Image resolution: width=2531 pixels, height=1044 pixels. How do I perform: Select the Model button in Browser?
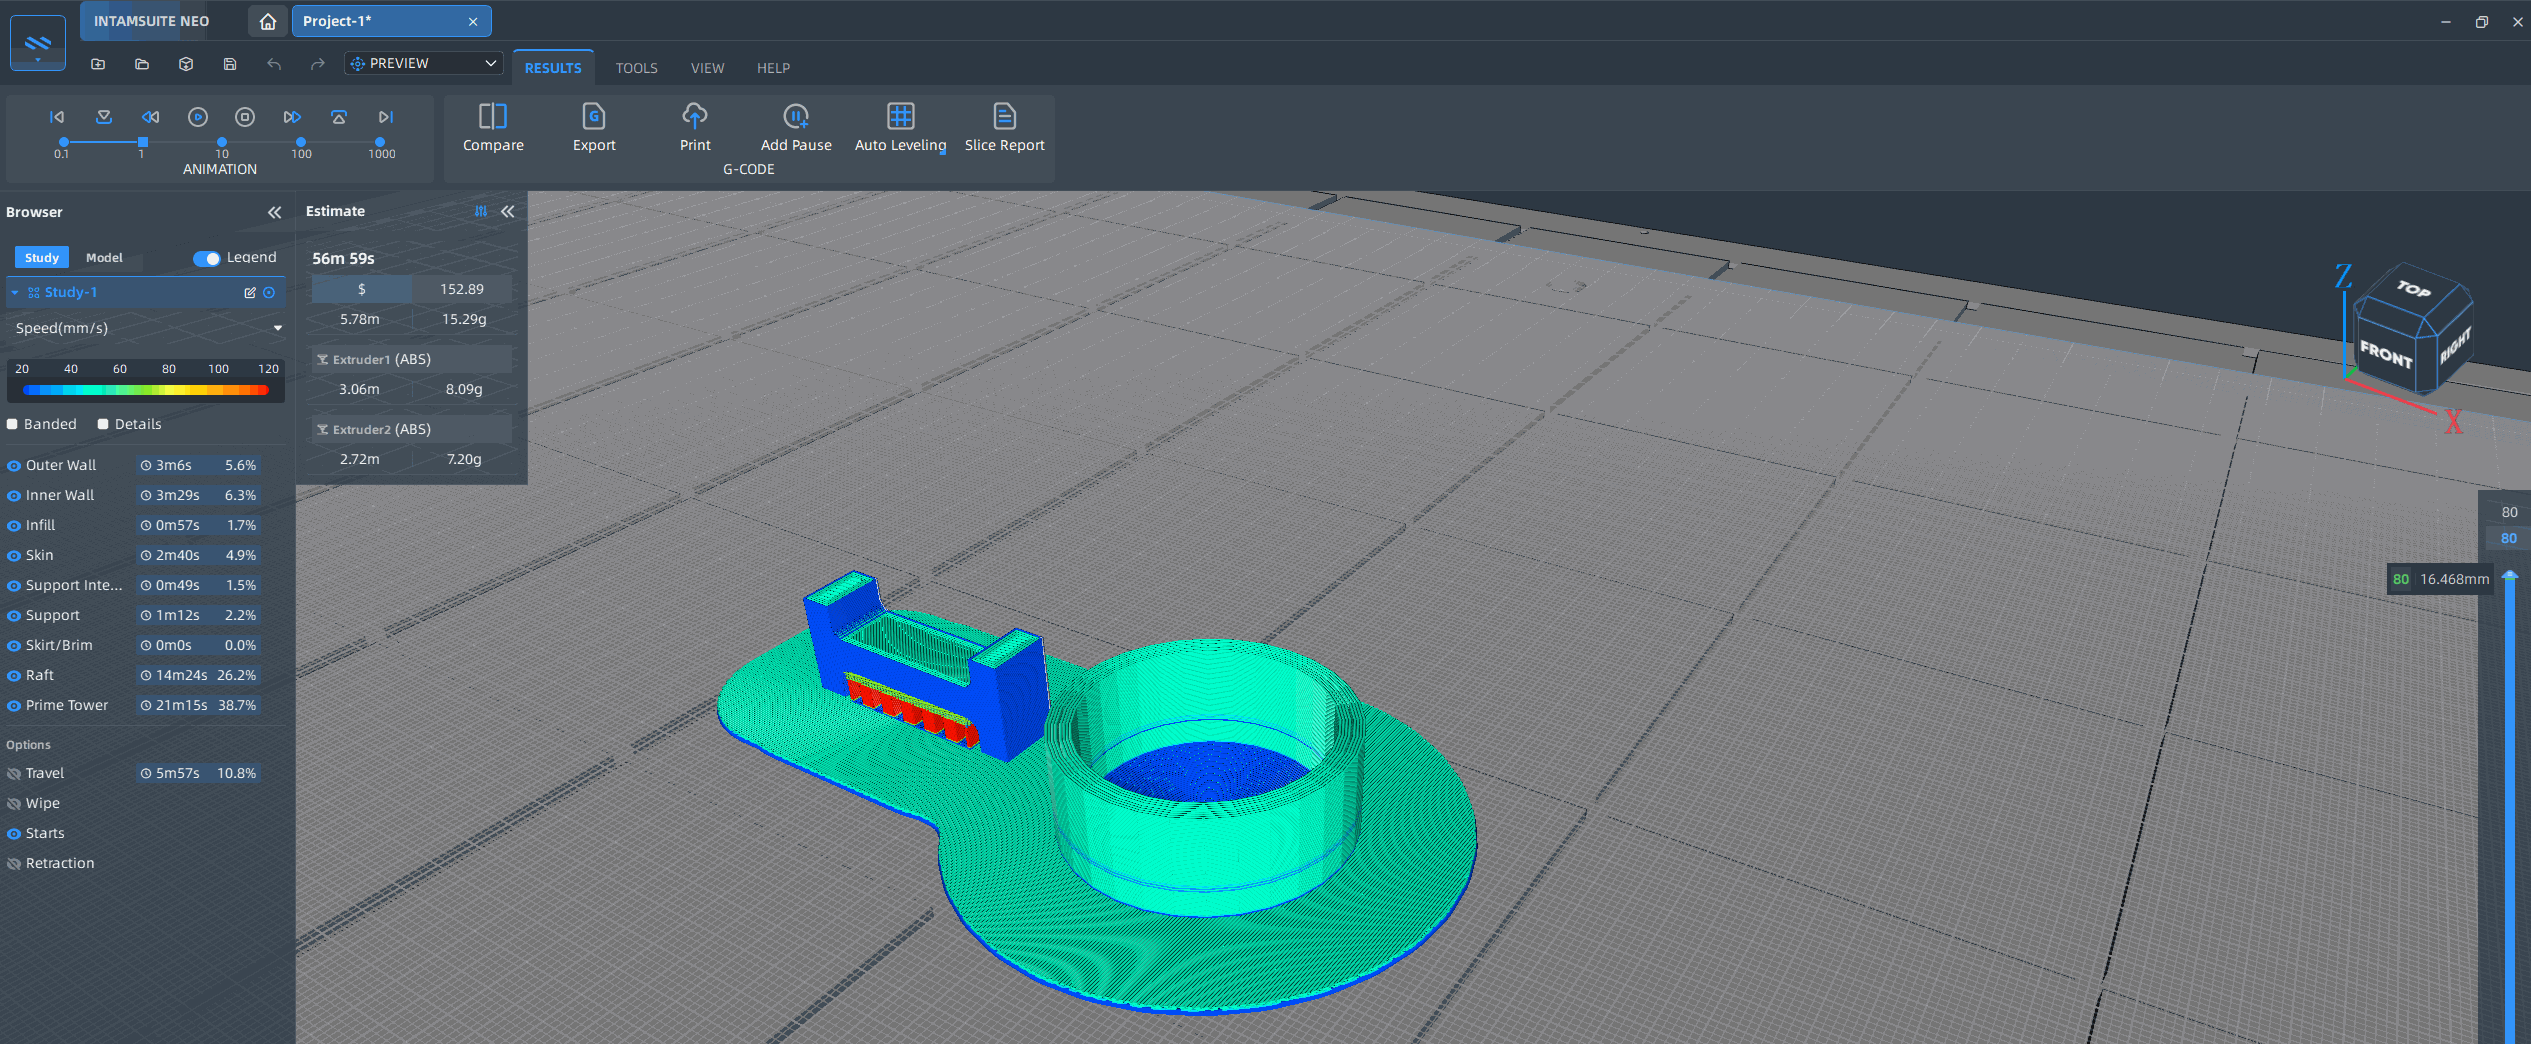point(104,258)
